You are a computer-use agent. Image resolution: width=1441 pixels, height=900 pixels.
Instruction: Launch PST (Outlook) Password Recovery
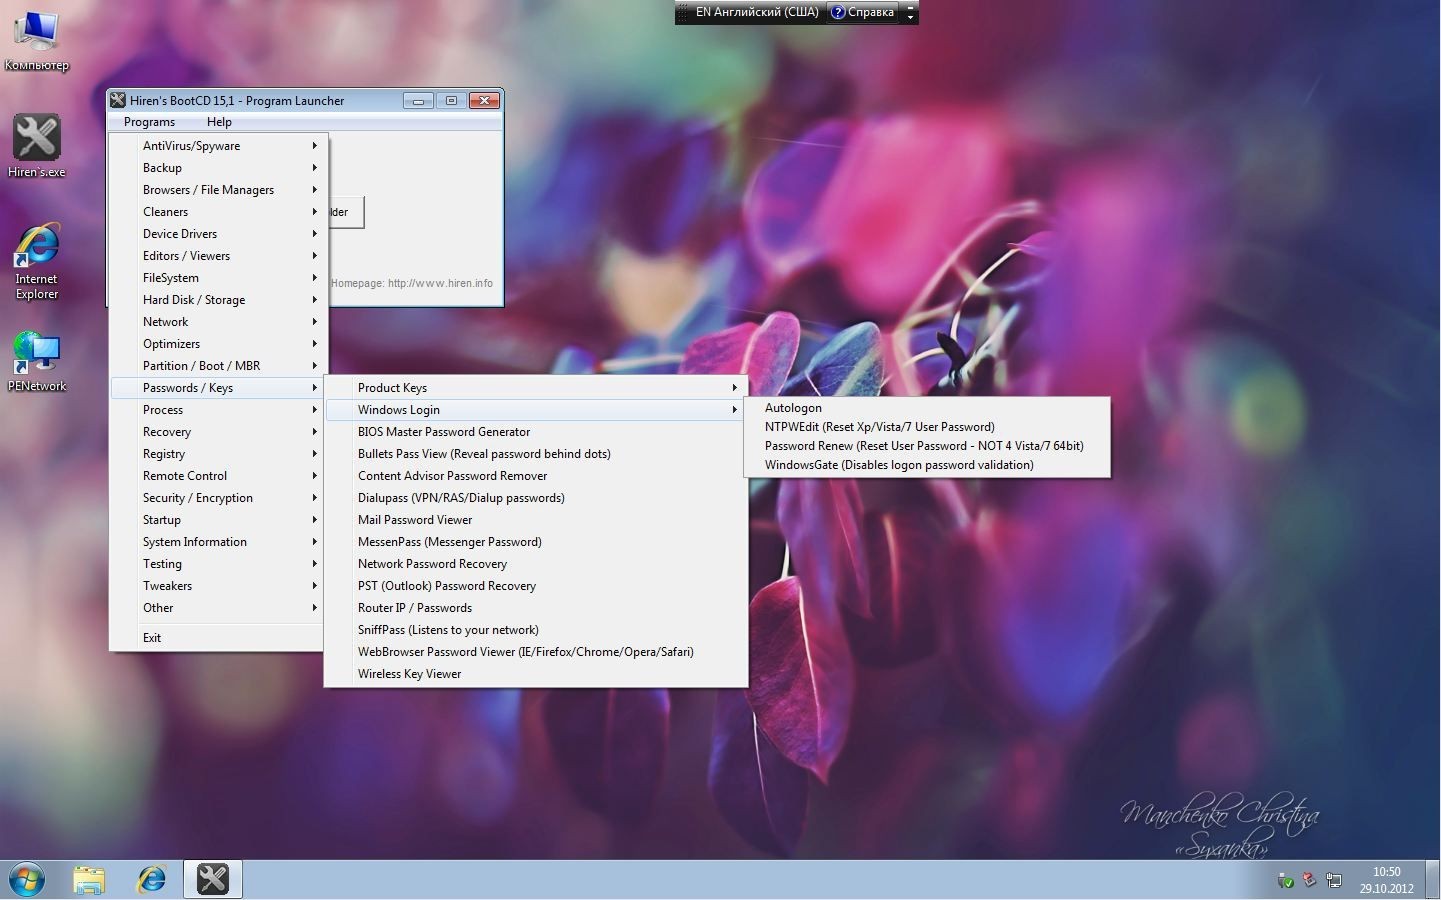tap(536, 586)
